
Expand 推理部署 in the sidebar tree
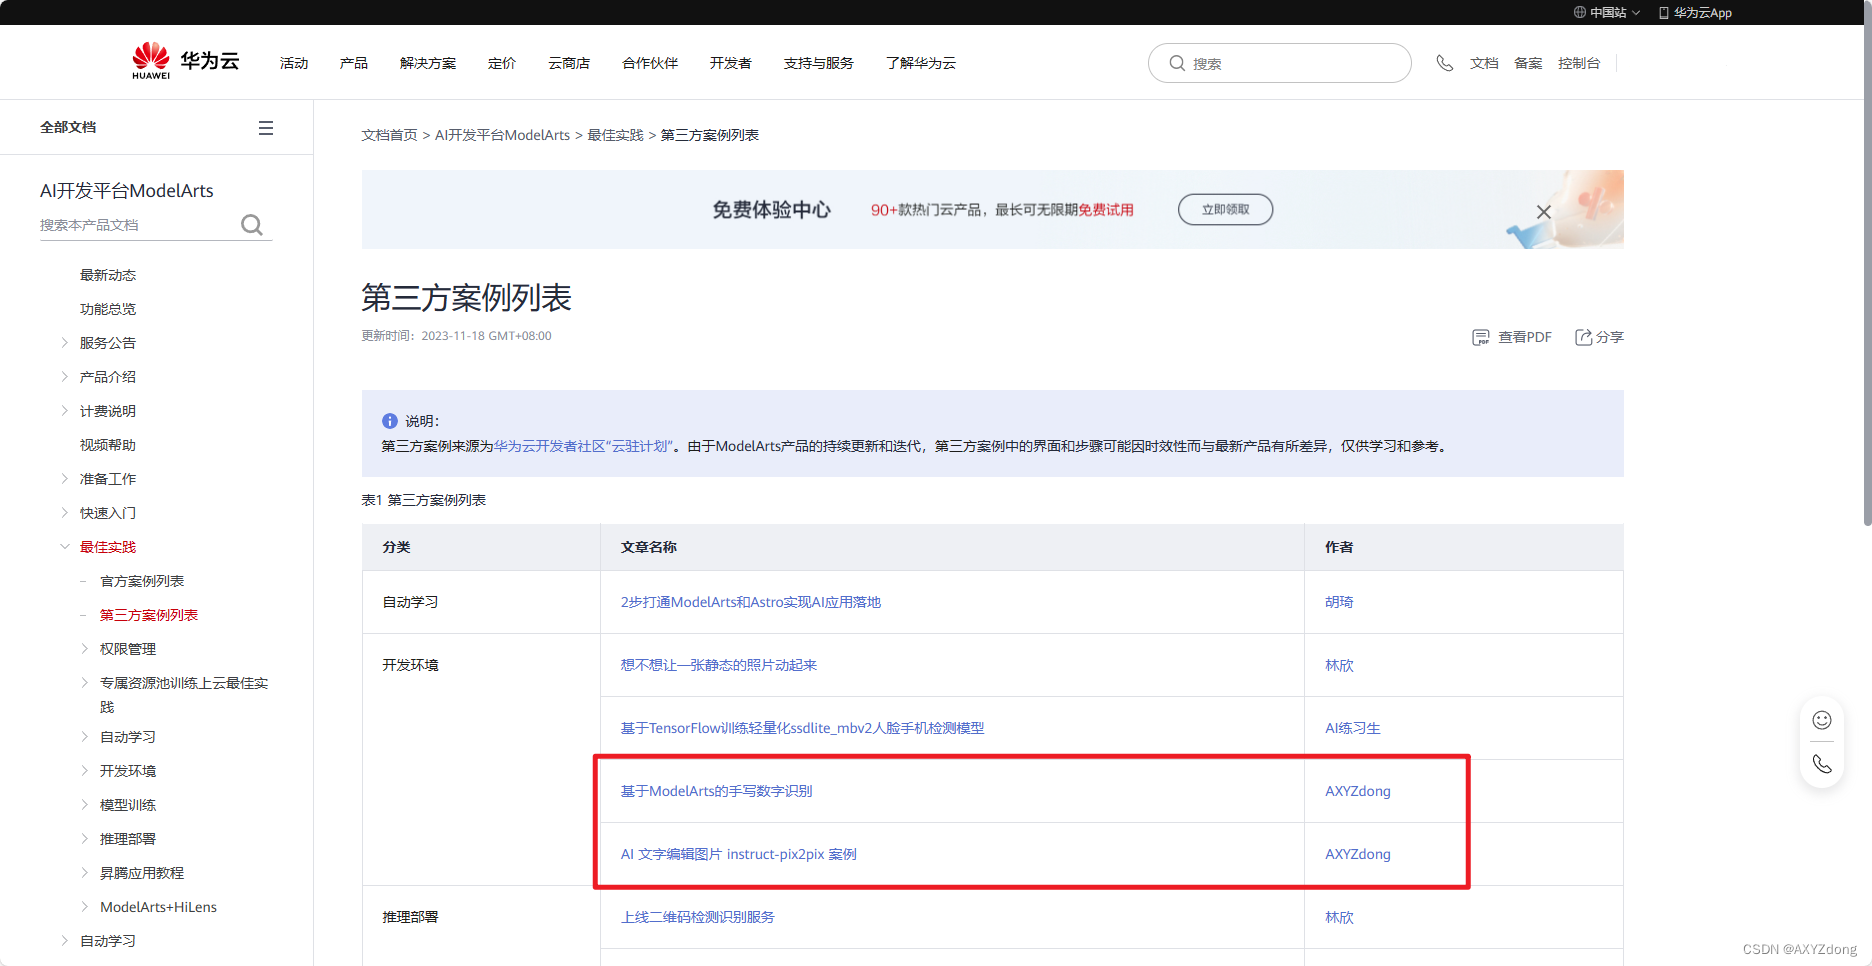85,839
